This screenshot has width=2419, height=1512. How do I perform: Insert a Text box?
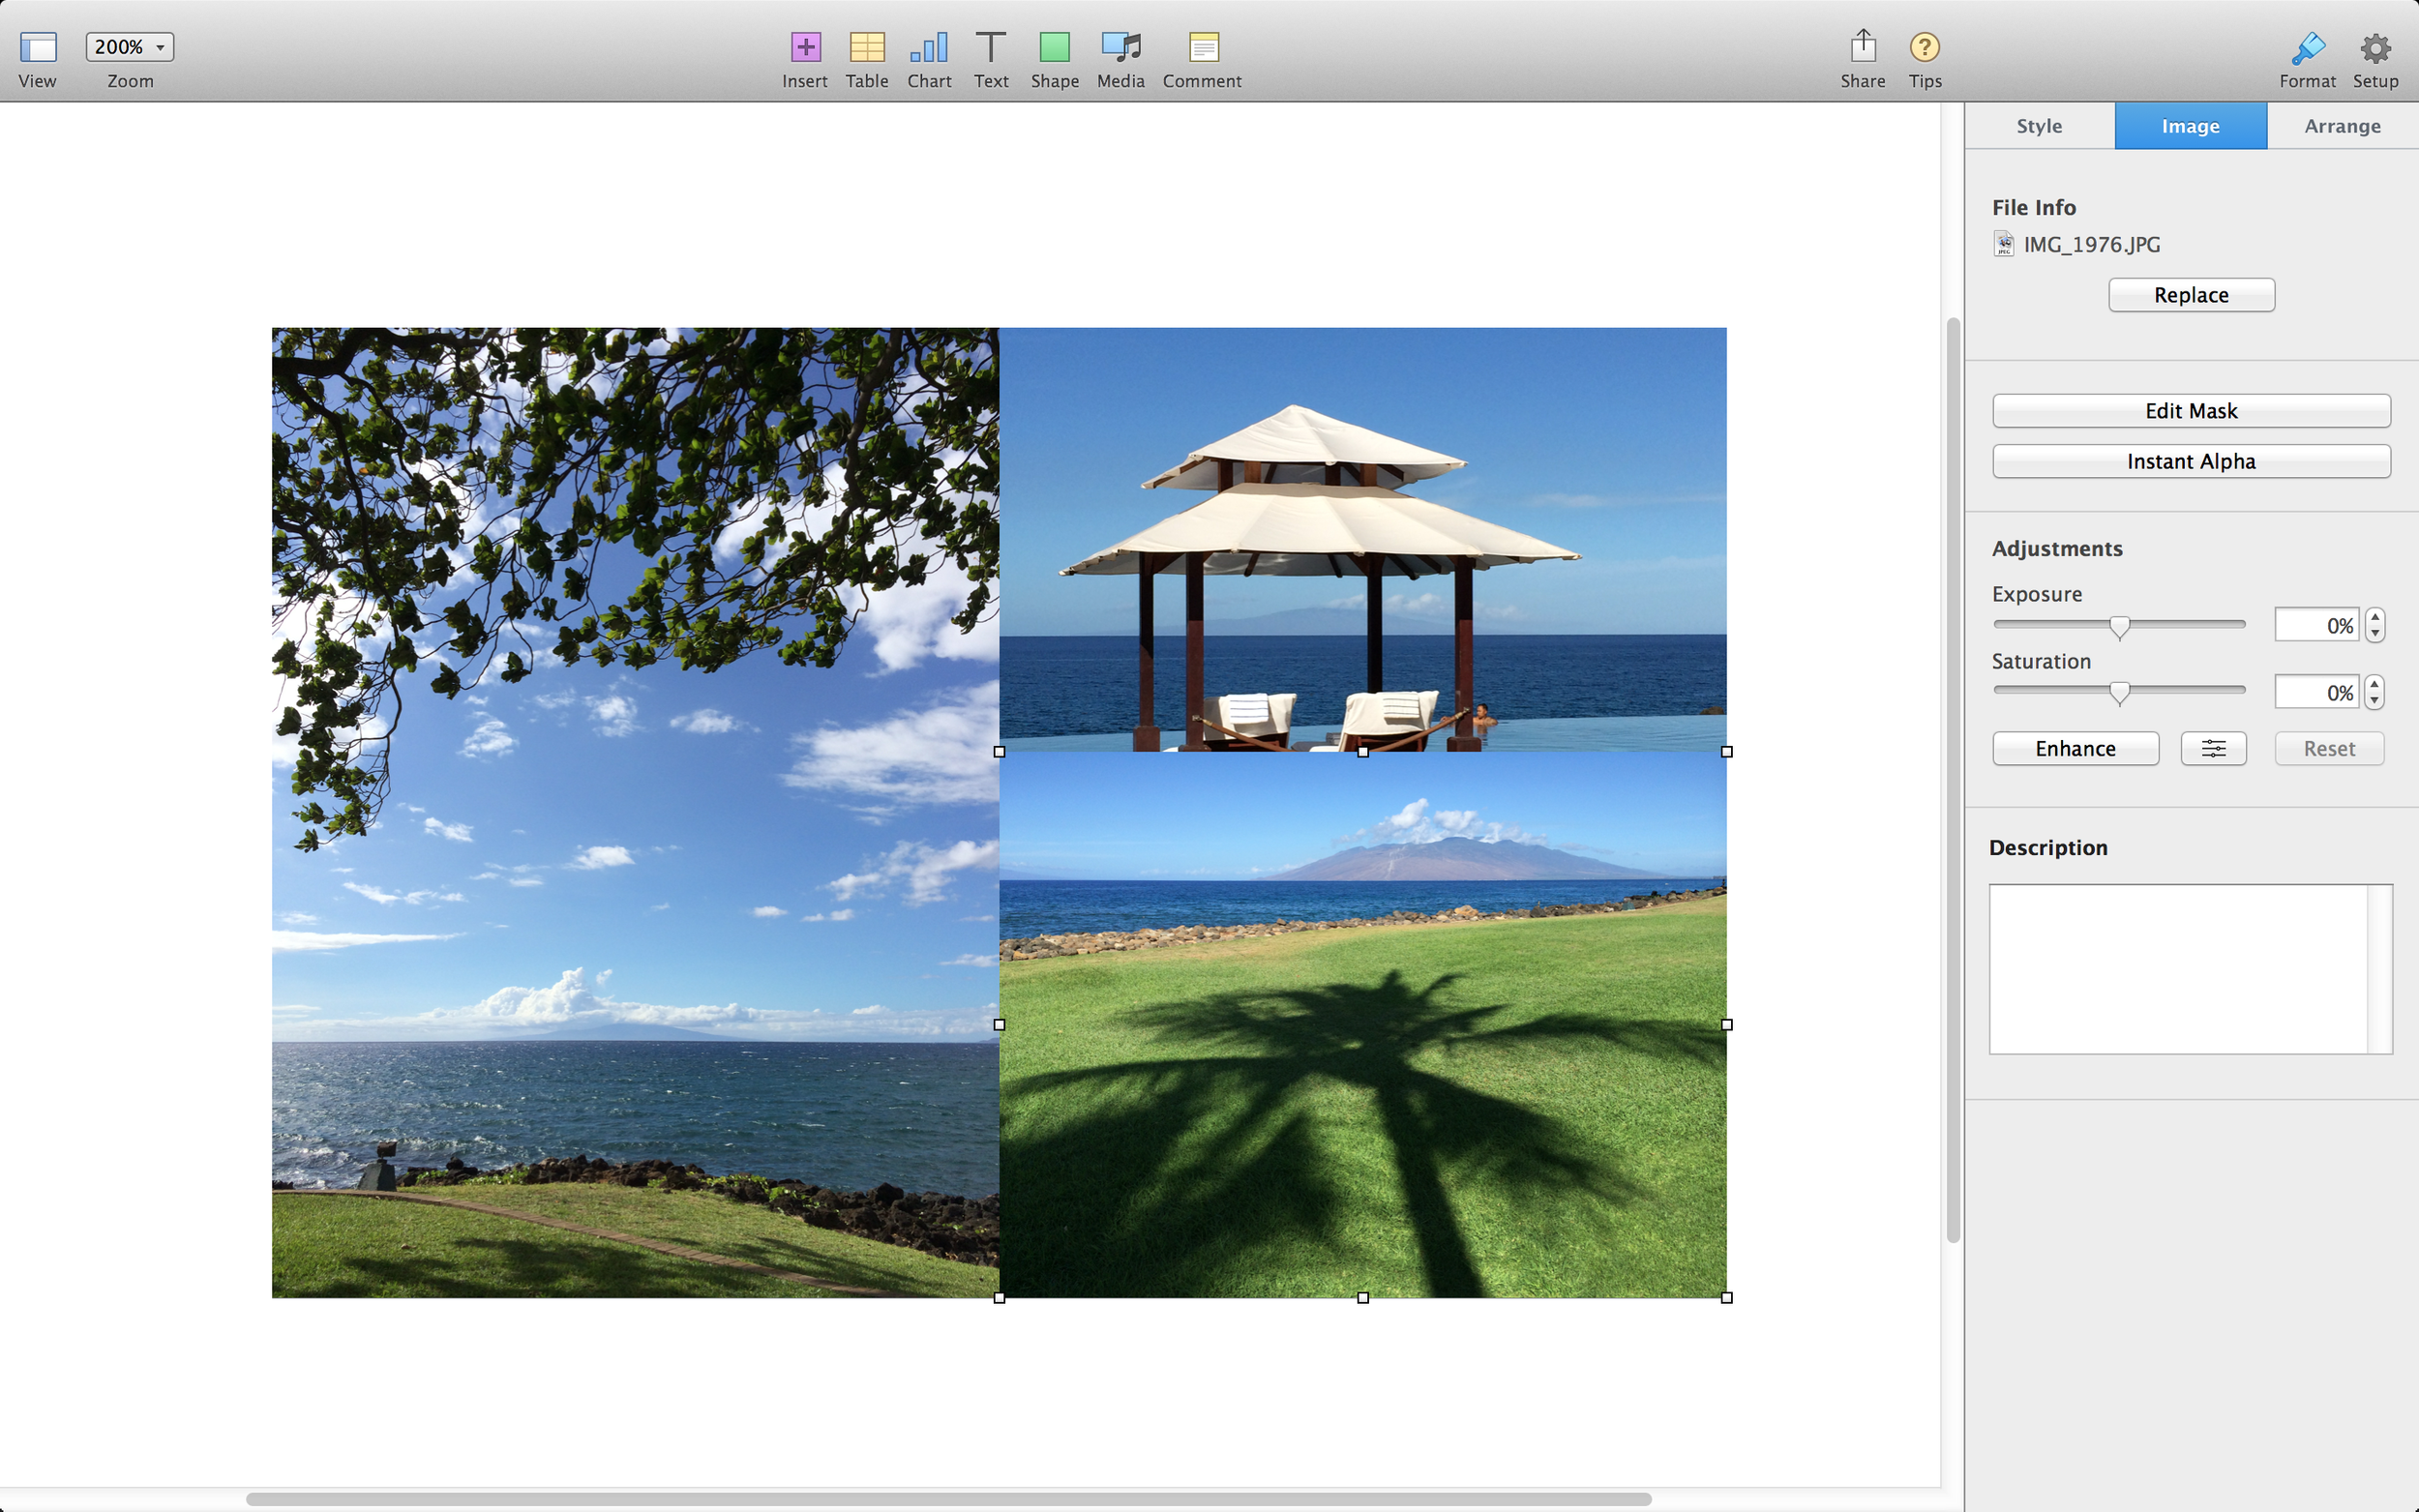tap(991, 47)
